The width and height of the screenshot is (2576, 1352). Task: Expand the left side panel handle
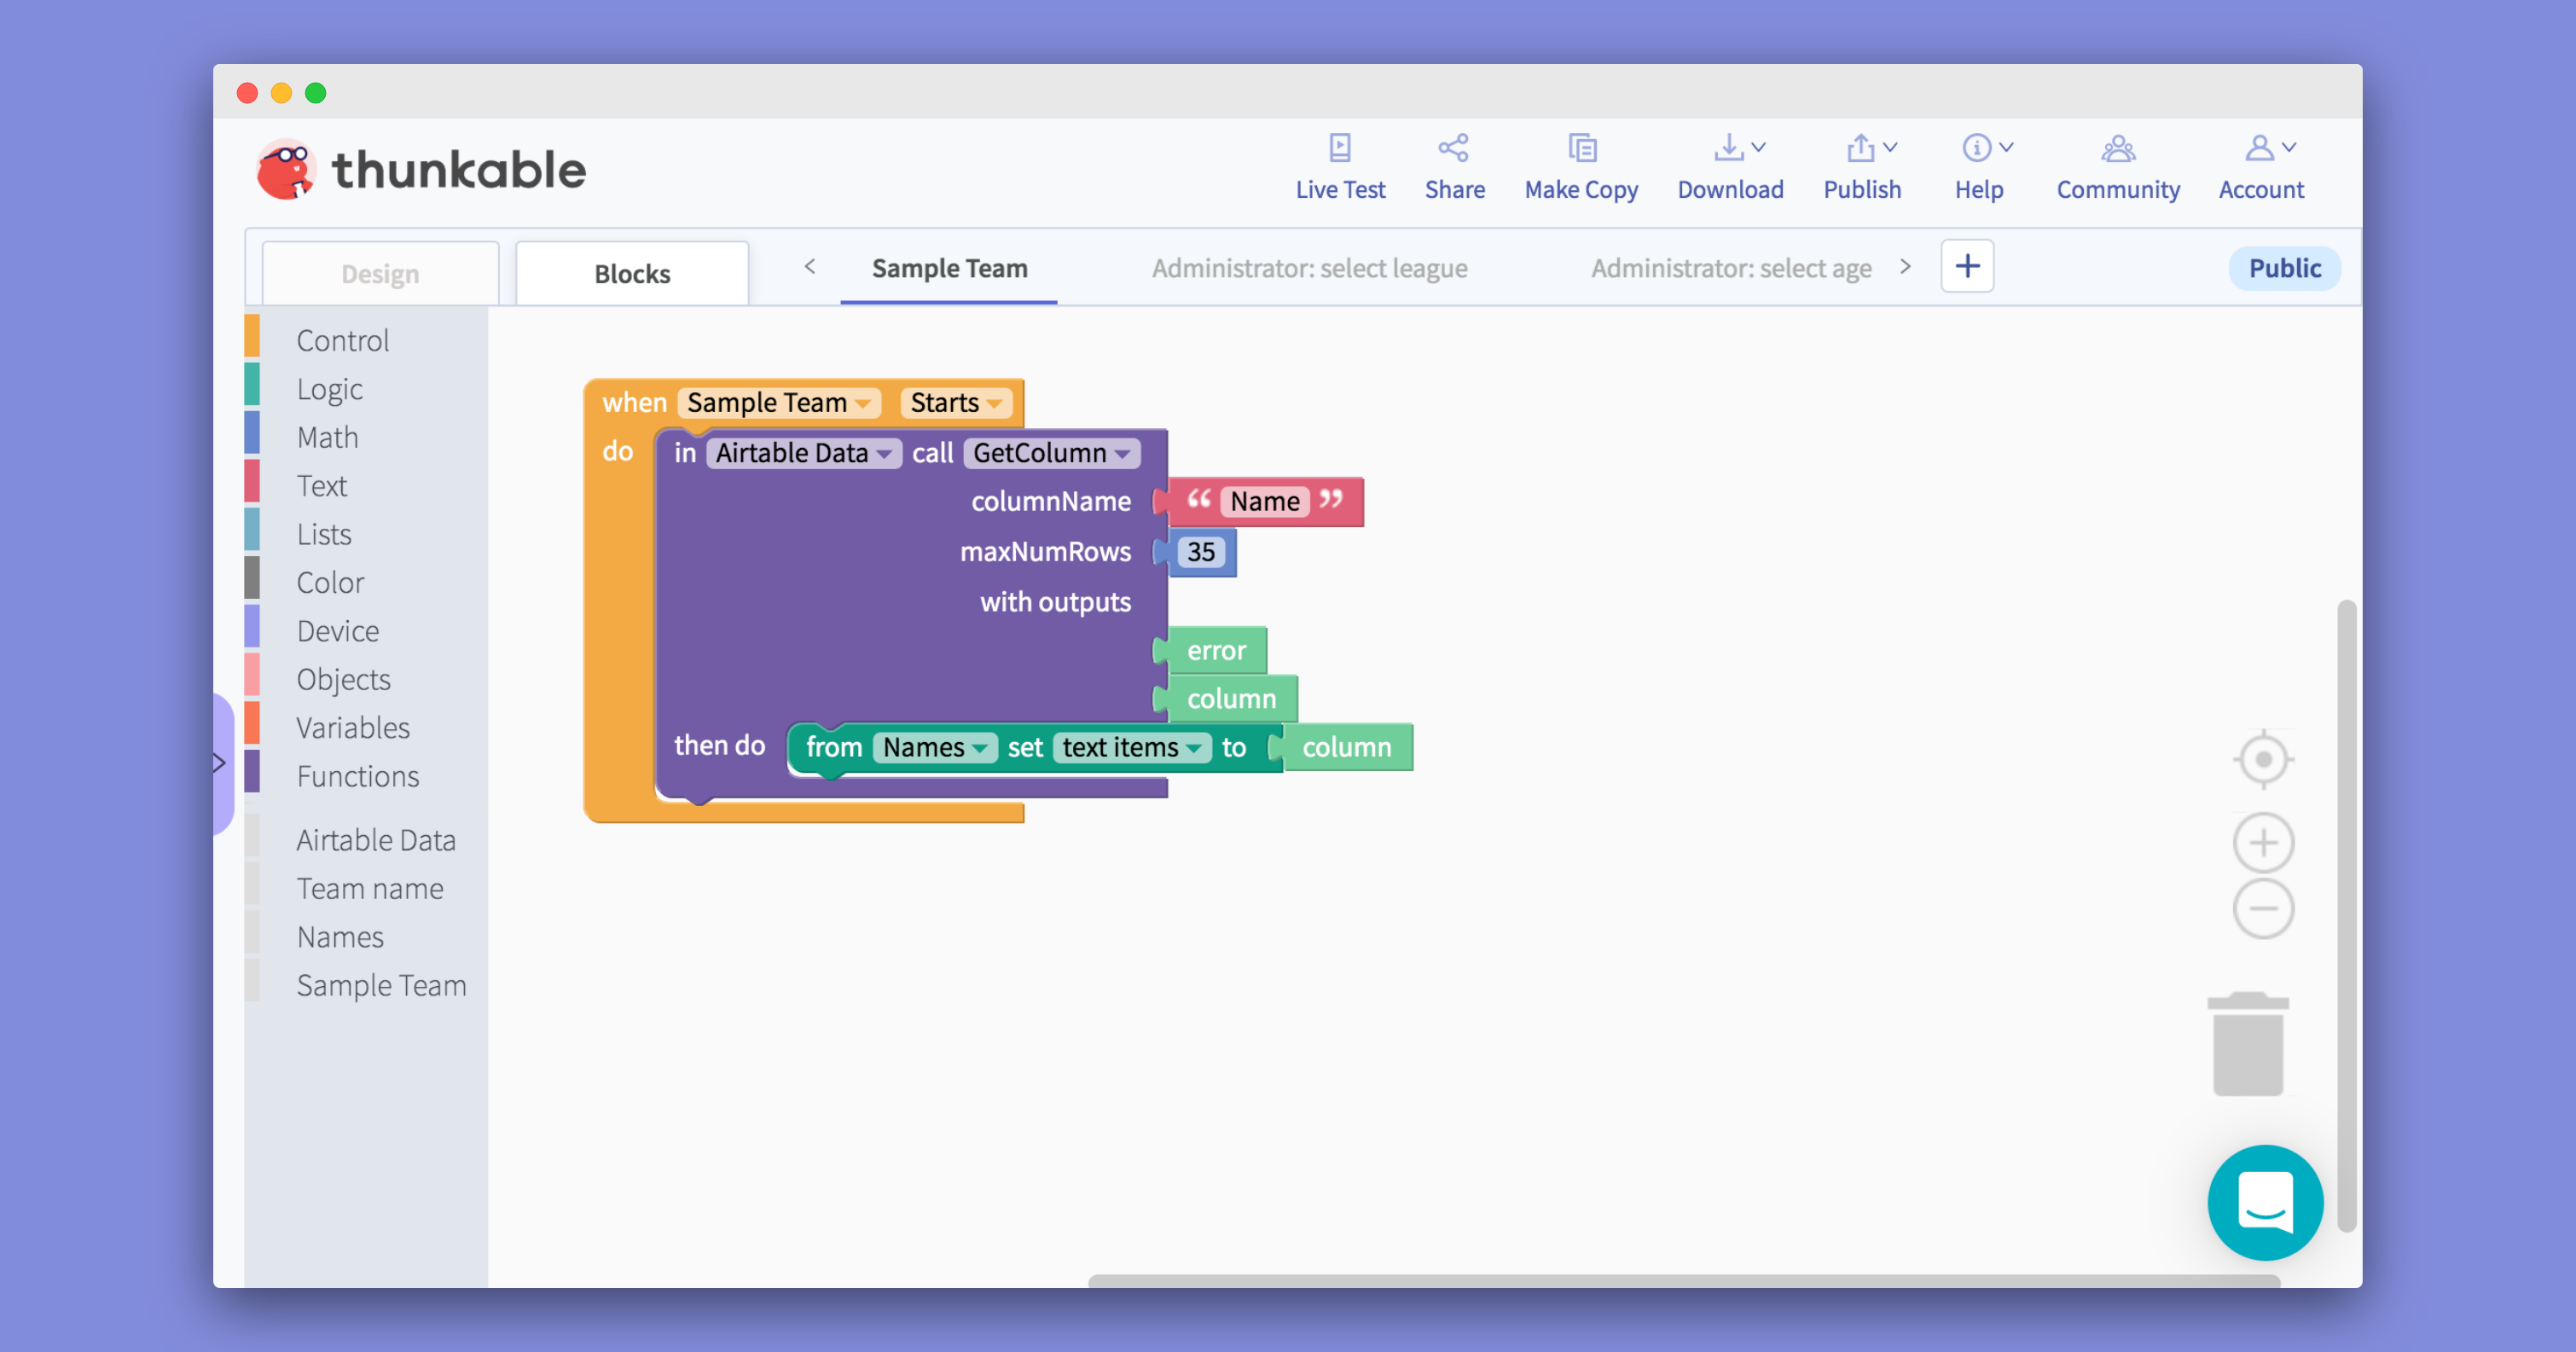point(221,763)
